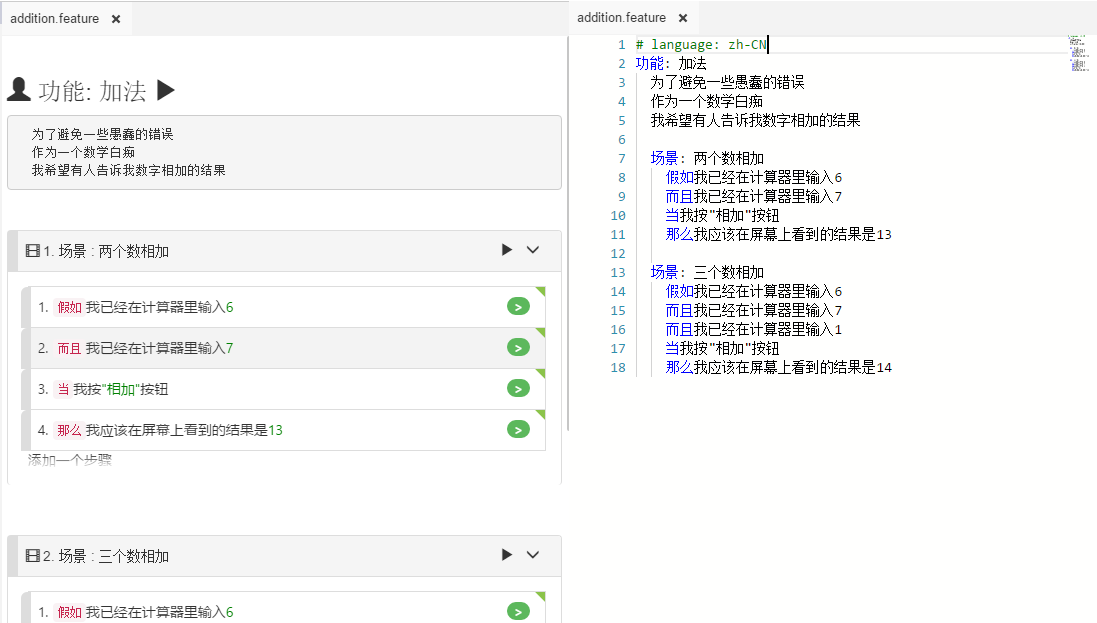This screenshot has width=1097, height=623.
Task: Select the right addition.feature editor tab
Action: 621,18
